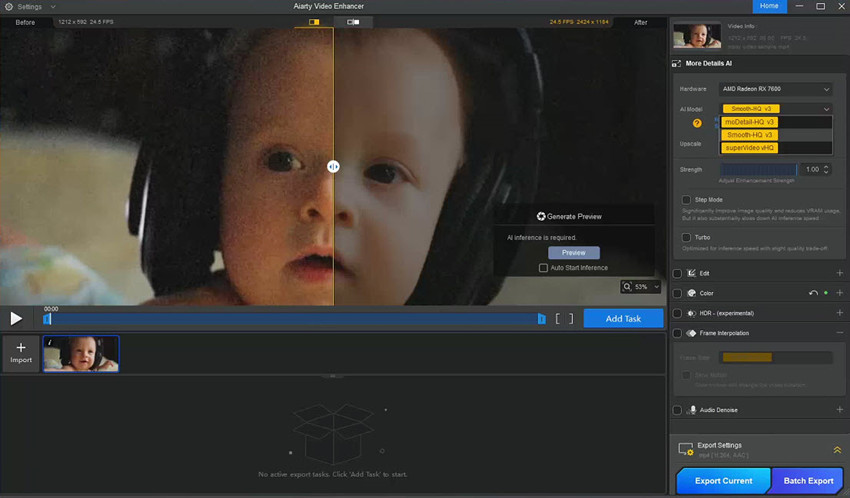Screen dimensions: 850x498
Task: Click the timeline progress bar
Action: [x=294, y=319]
